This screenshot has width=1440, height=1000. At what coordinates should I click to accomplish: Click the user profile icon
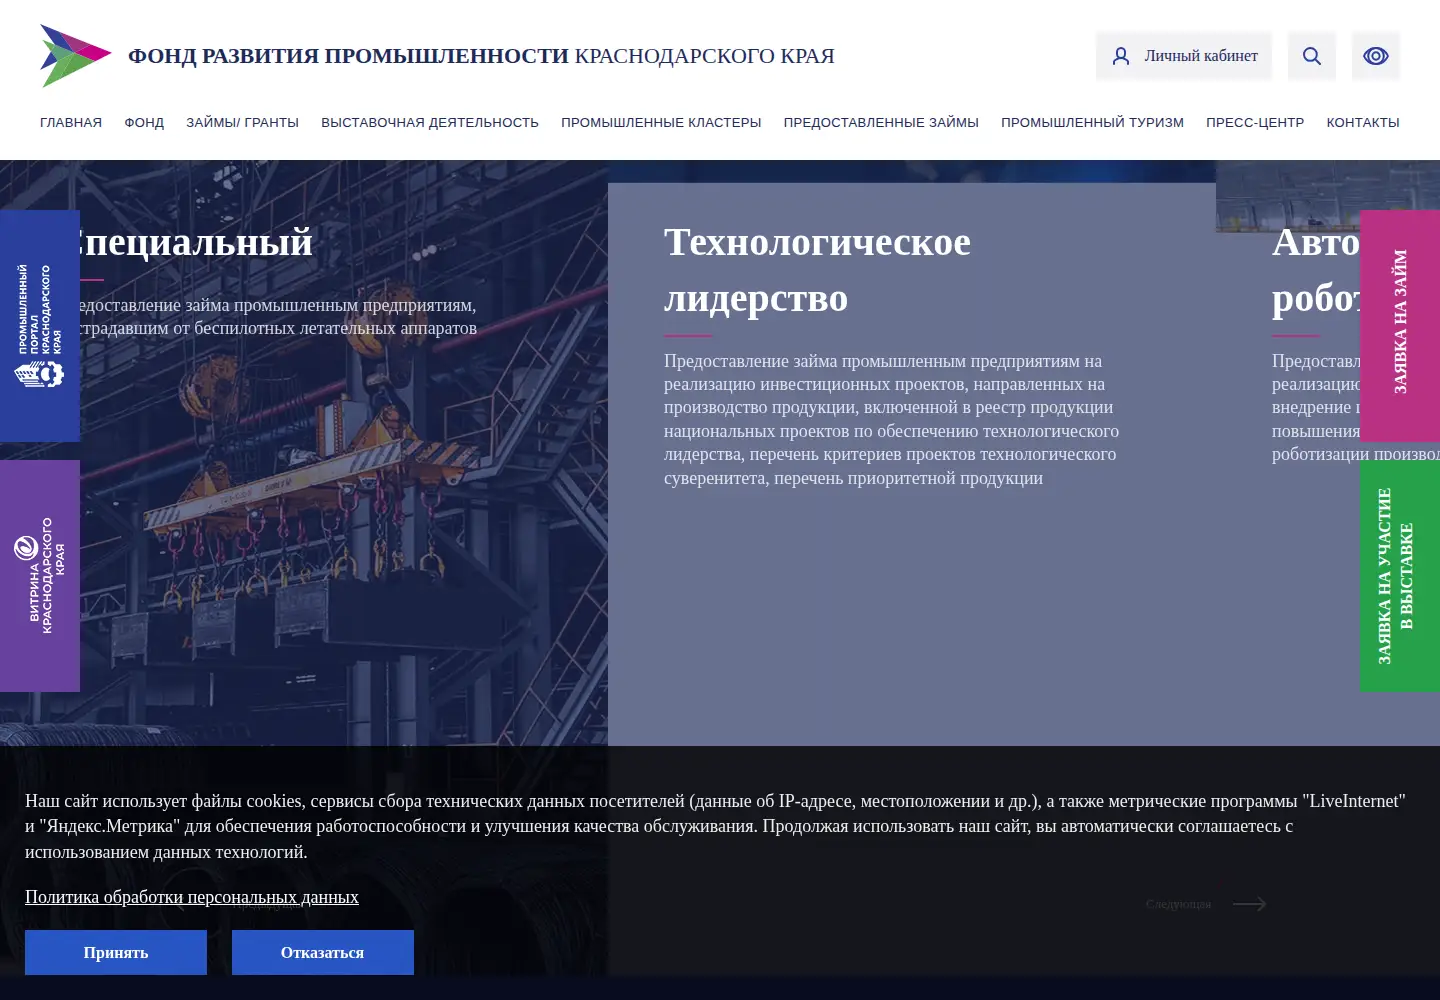click(x=1121, y=56)
